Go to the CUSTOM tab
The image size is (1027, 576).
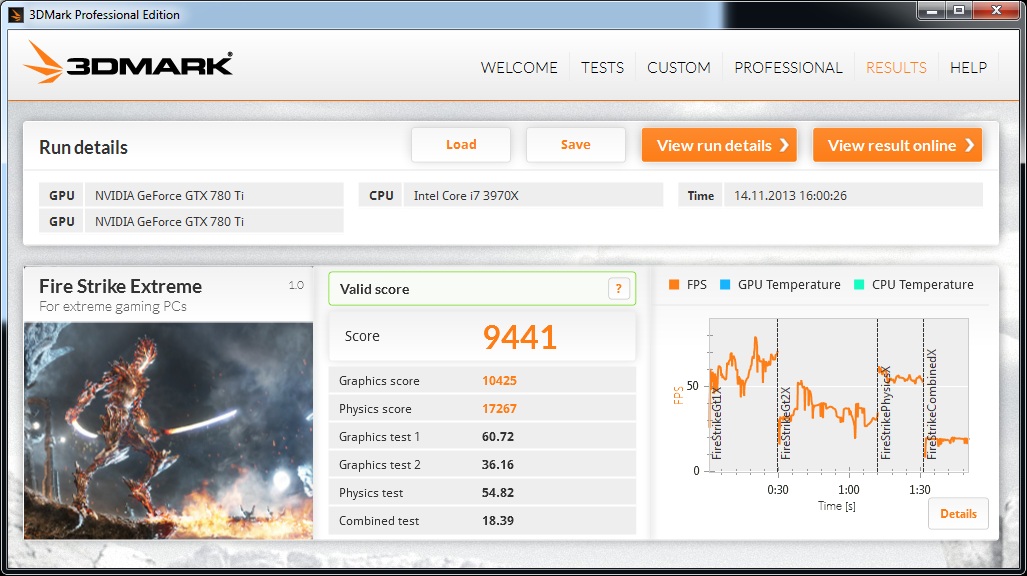[679, 67]
